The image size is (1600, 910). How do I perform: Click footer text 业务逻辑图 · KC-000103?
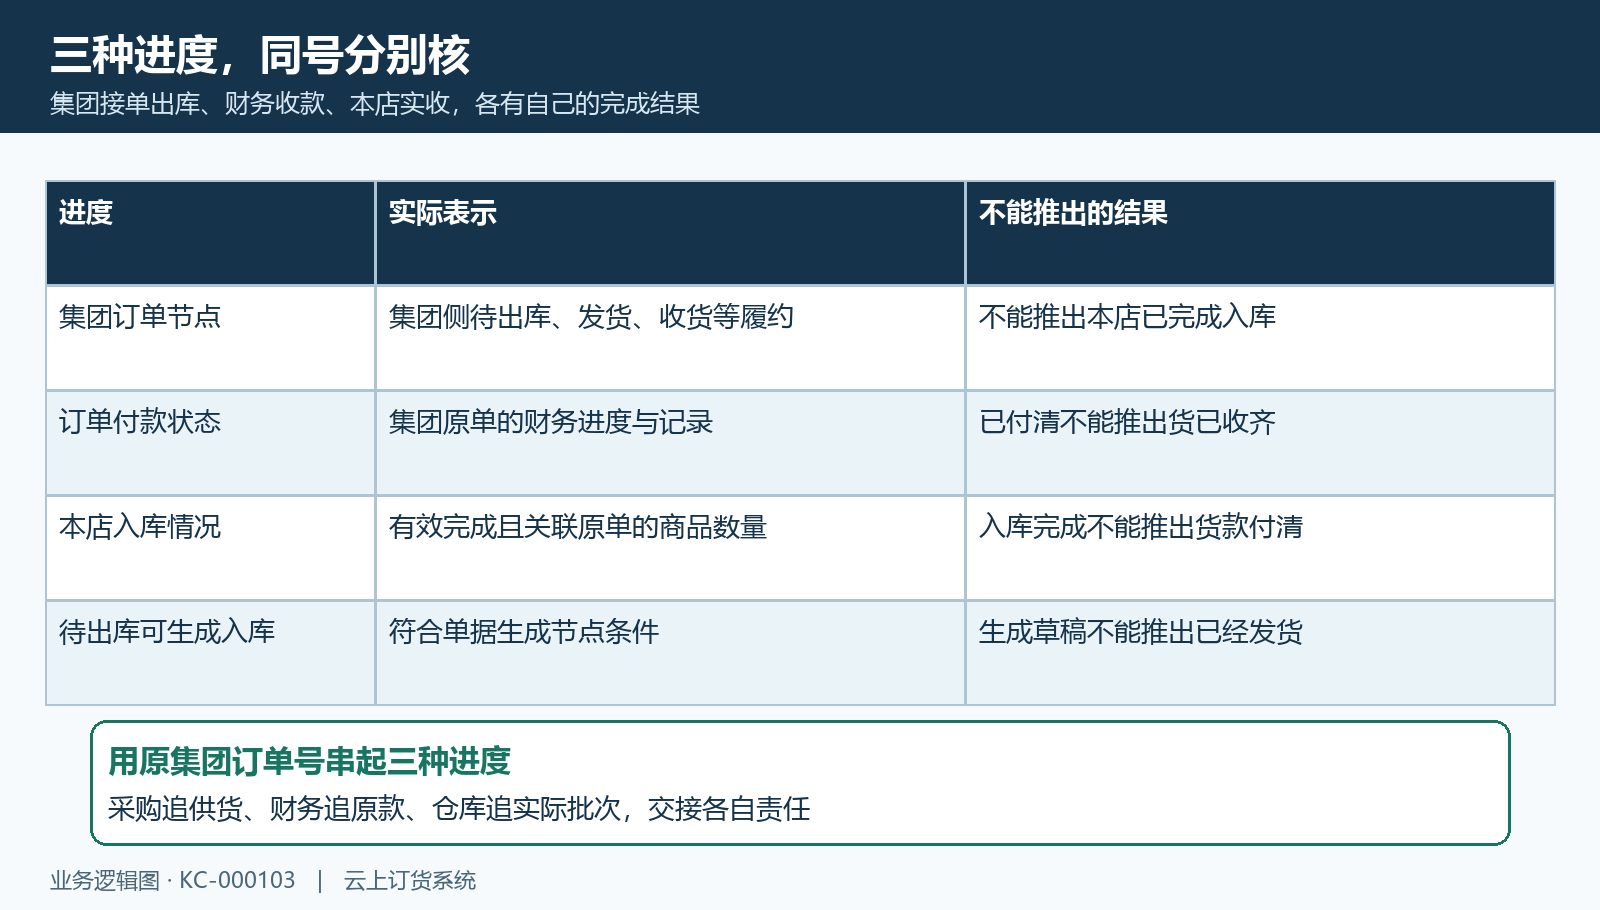[x=173, y=881]
